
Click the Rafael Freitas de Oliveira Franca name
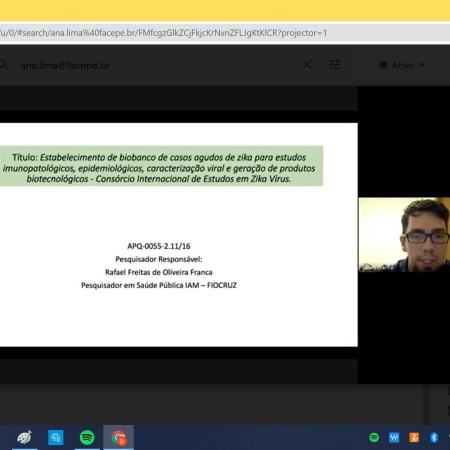click(x=159, y=272)
